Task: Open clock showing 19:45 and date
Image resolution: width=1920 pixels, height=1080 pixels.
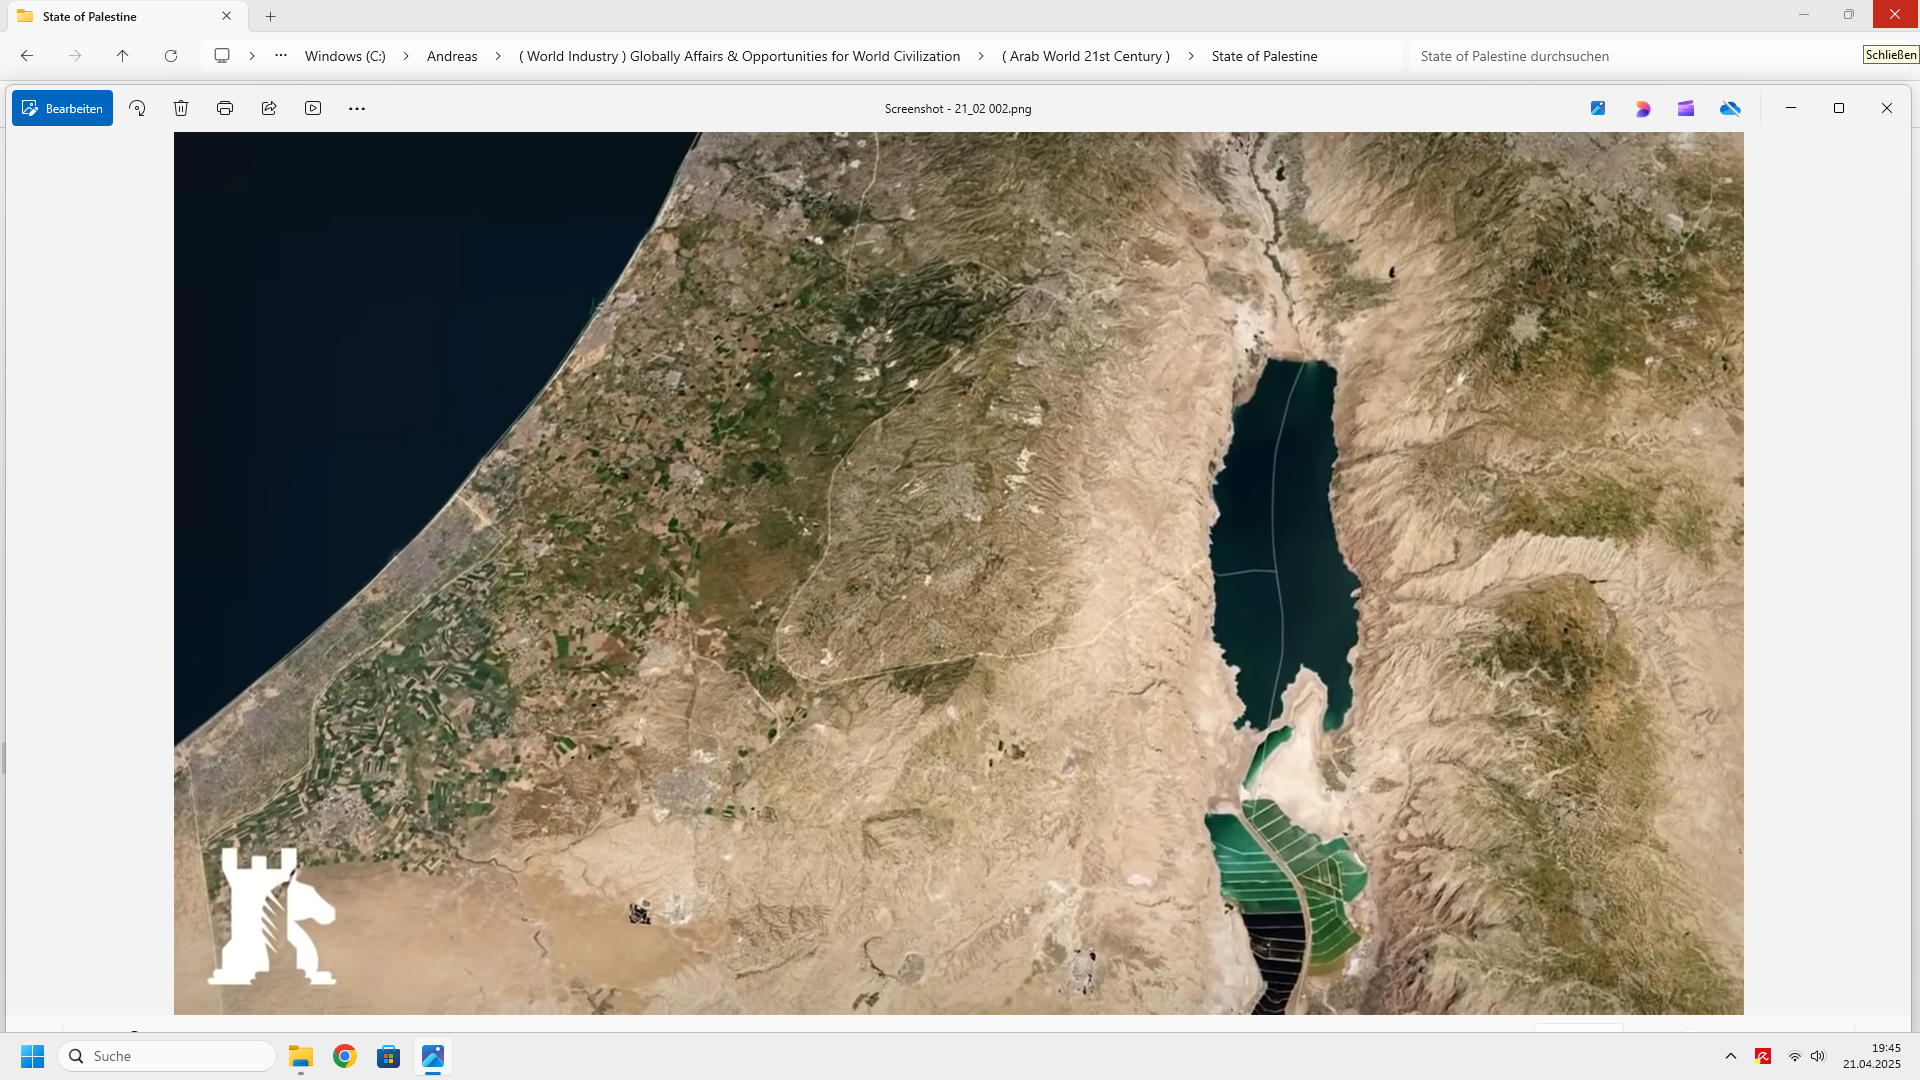Action: coord(1872,1056)
